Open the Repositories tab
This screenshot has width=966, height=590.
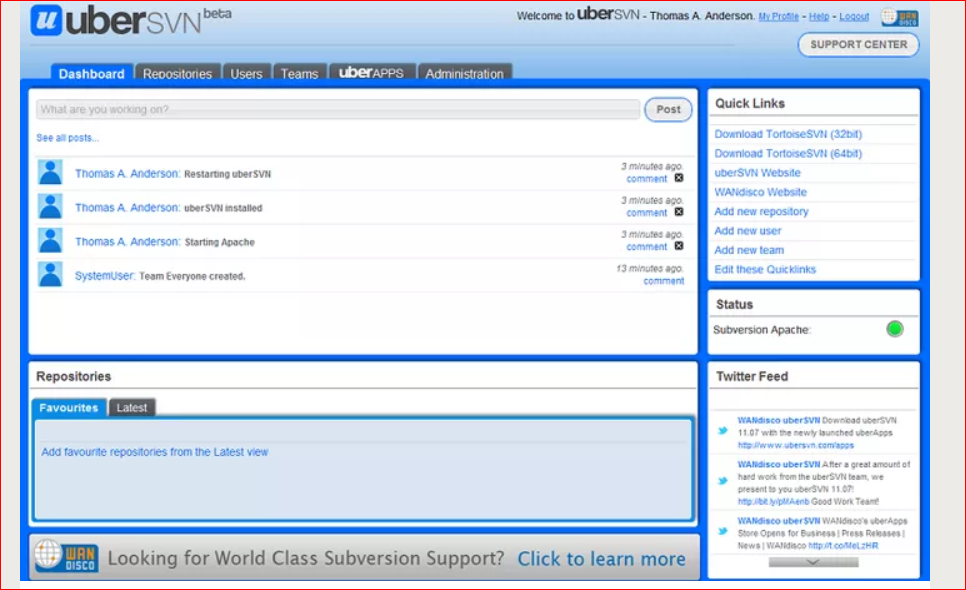[177, 73]
